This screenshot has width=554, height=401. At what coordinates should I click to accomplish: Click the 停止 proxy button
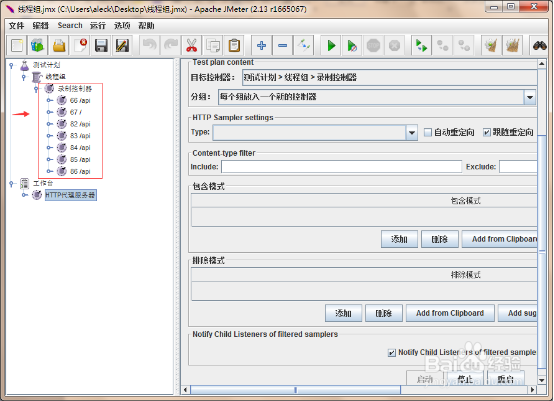point(465,379)
